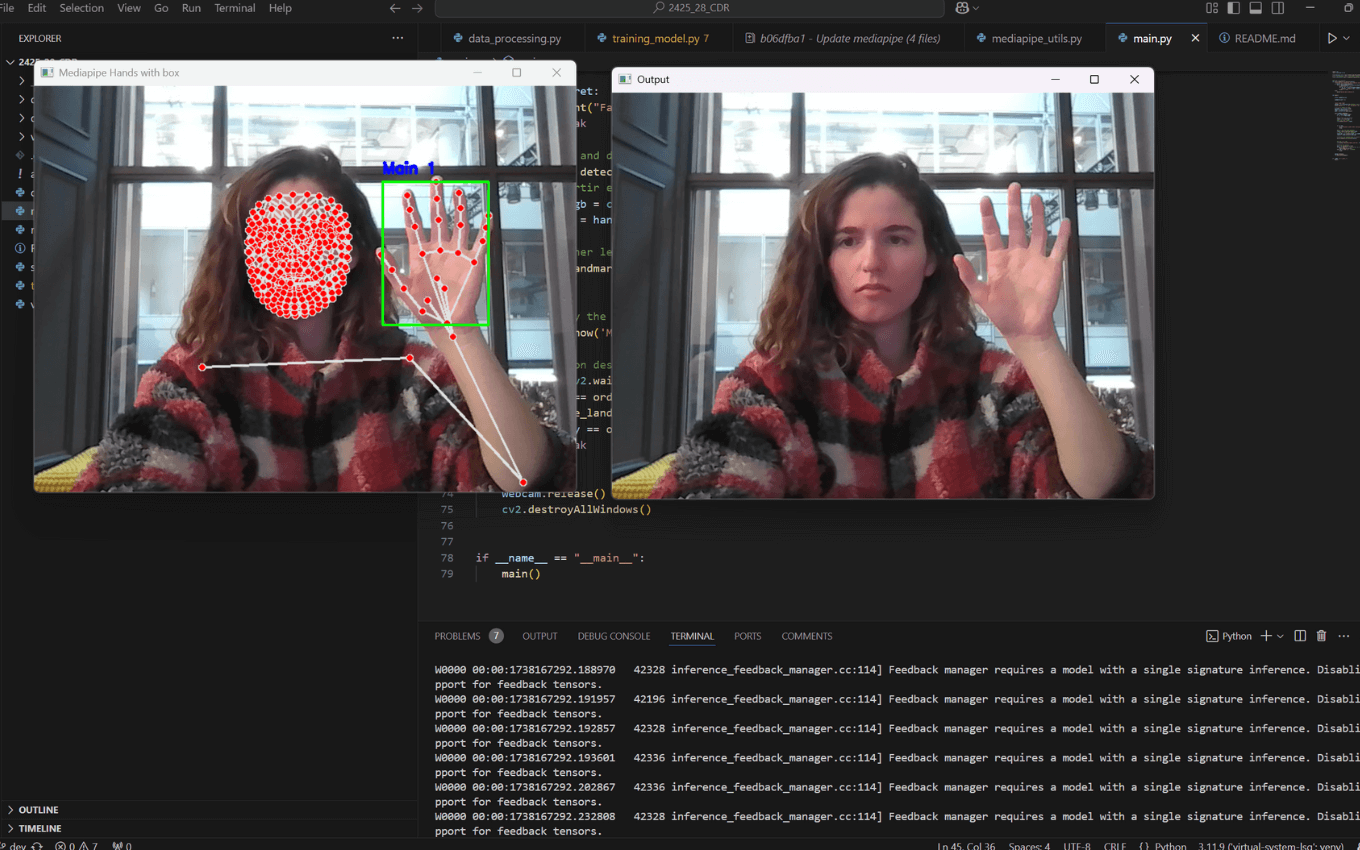Open terminal panel more actions ellipsis

click(1344, 636)
